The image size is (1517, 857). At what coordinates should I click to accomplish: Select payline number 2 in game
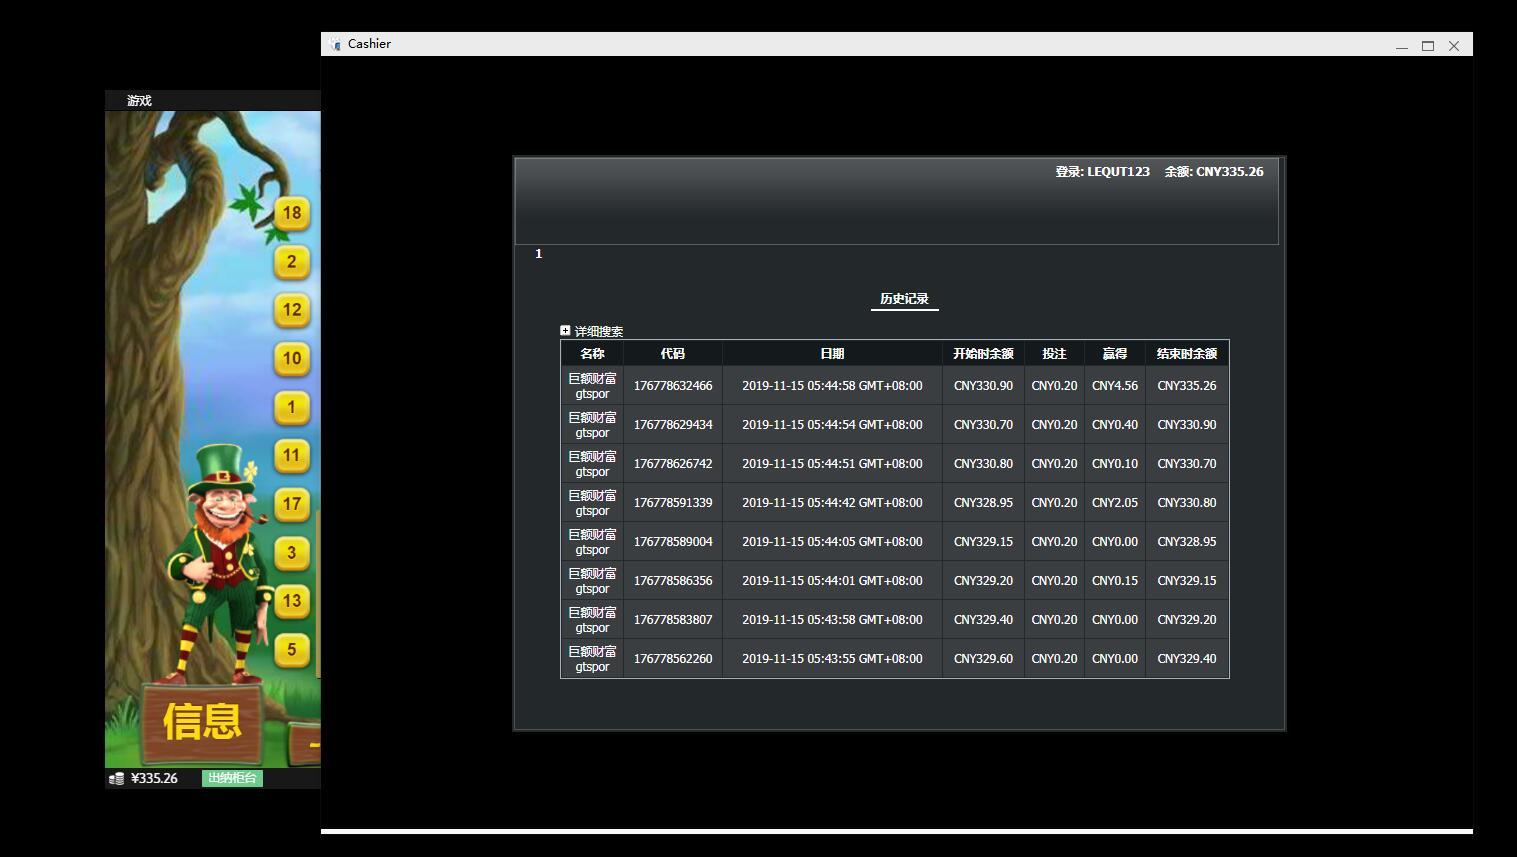click(292, 262)
